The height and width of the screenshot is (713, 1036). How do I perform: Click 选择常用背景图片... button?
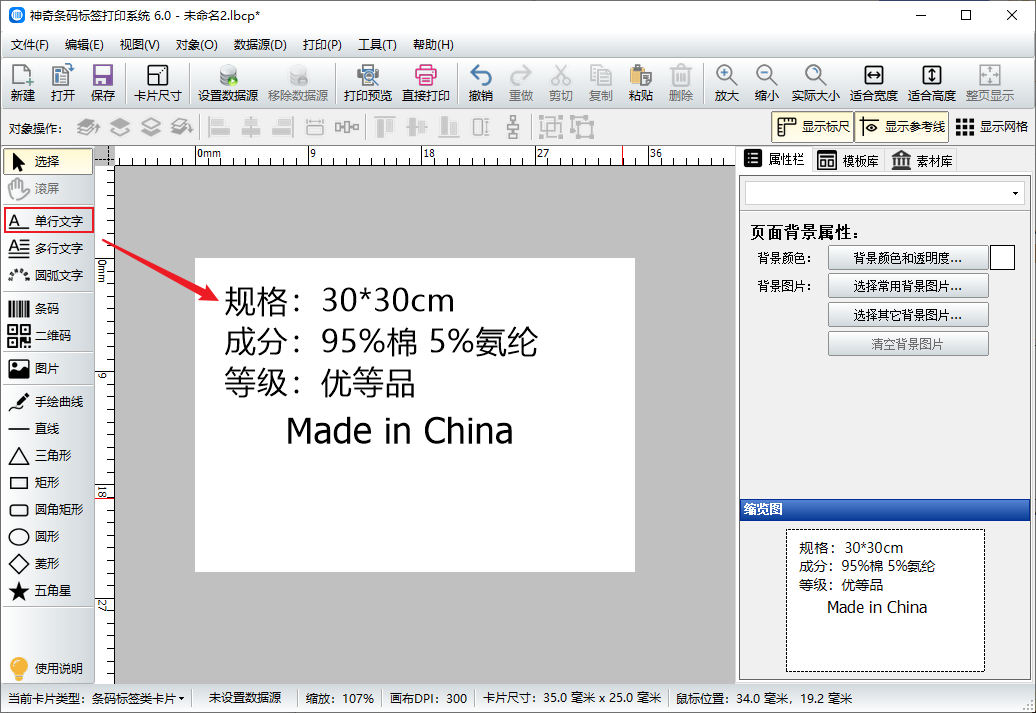[x=908, y=286]
